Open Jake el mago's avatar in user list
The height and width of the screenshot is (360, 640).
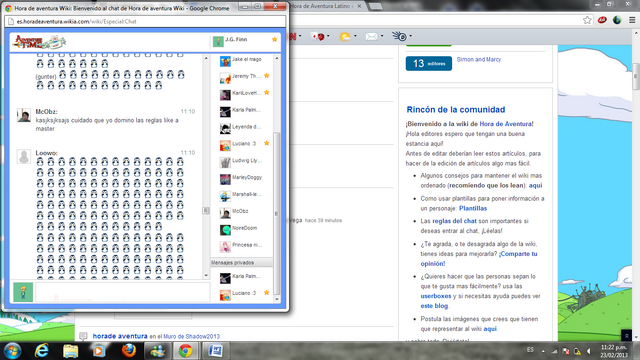[x=225, y=61]
